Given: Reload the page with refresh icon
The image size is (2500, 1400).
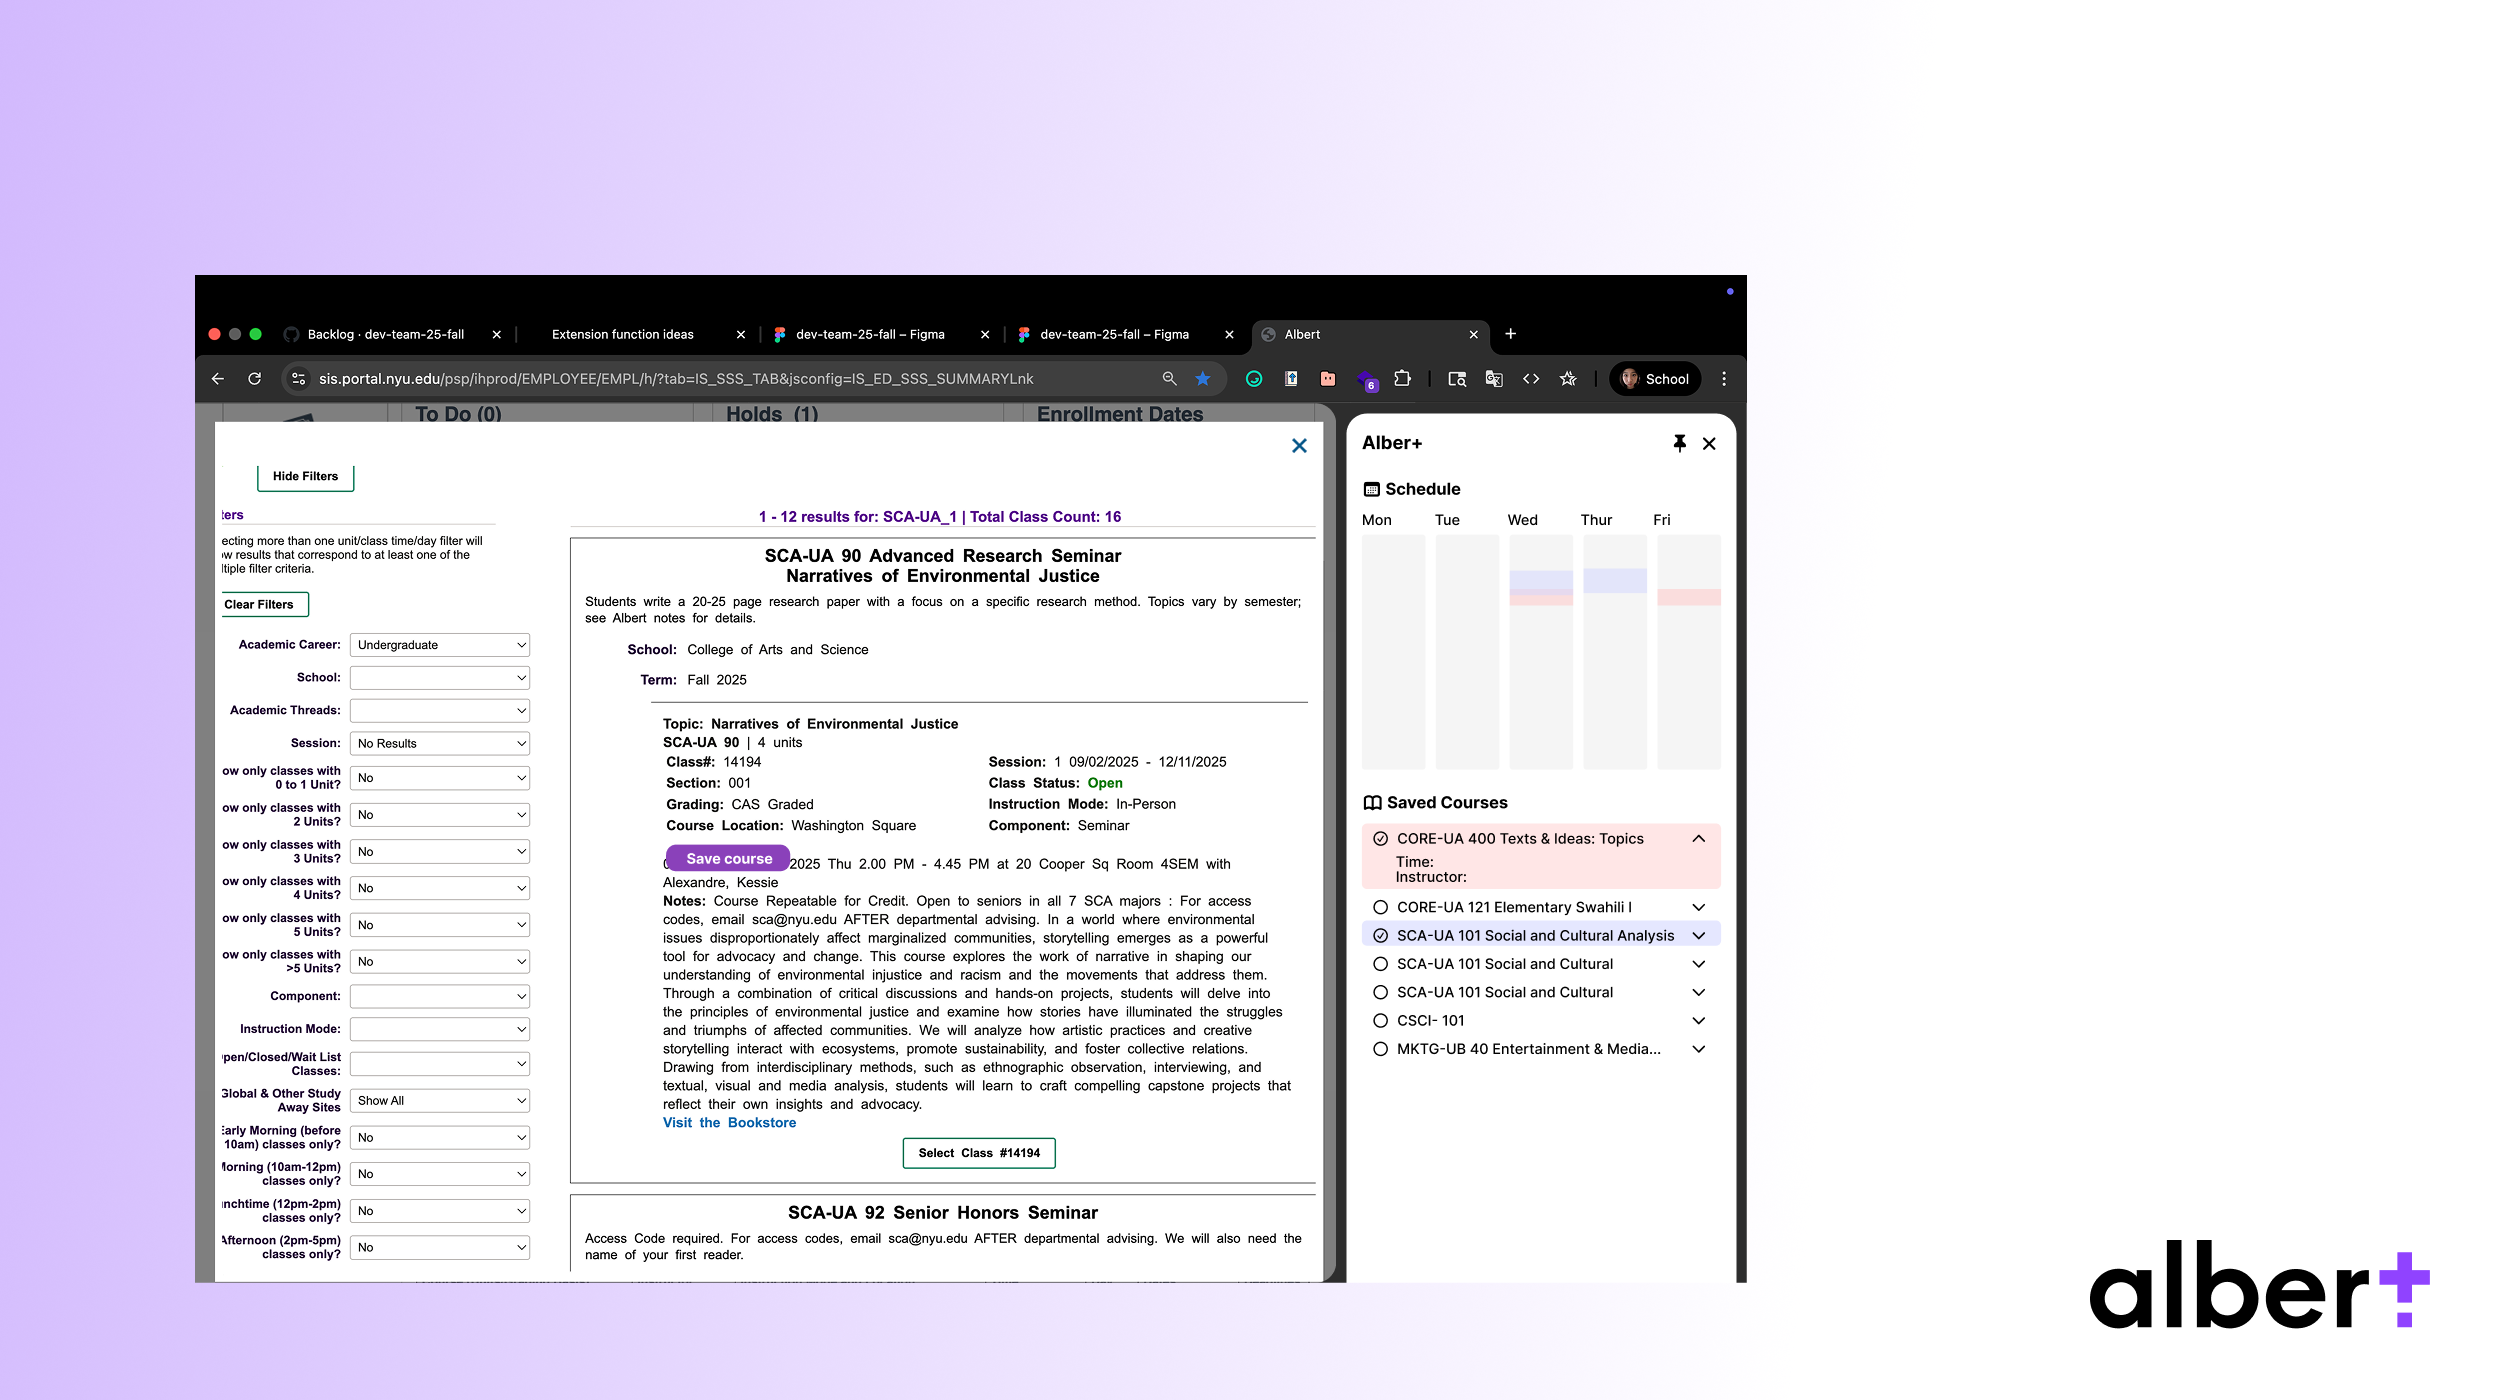Looking at the screenshot, I should pos(255,379).
